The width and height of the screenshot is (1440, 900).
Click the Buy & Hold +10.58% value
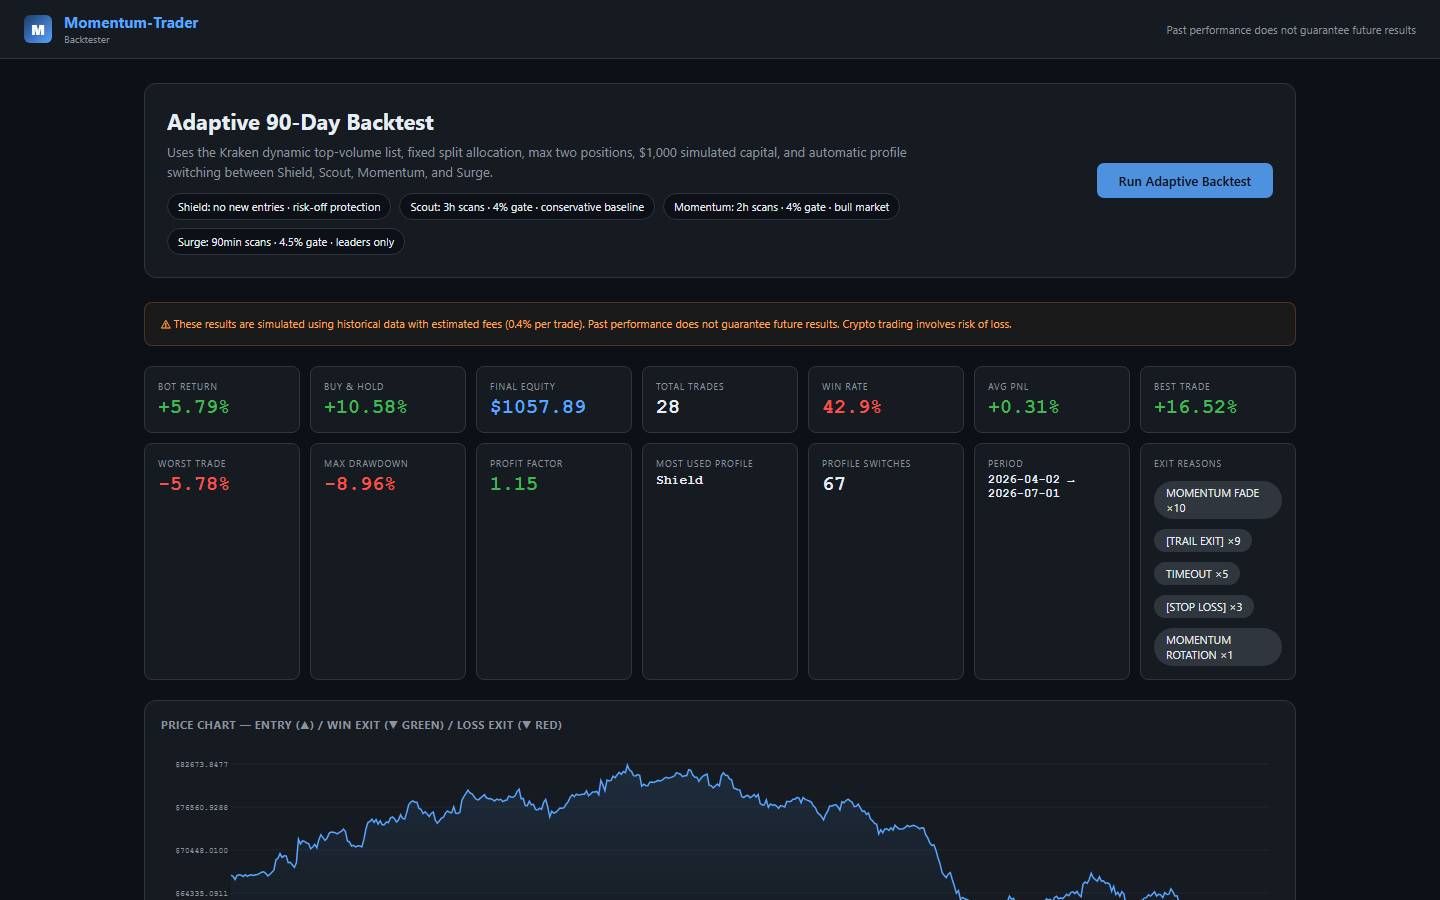point(366,407)
